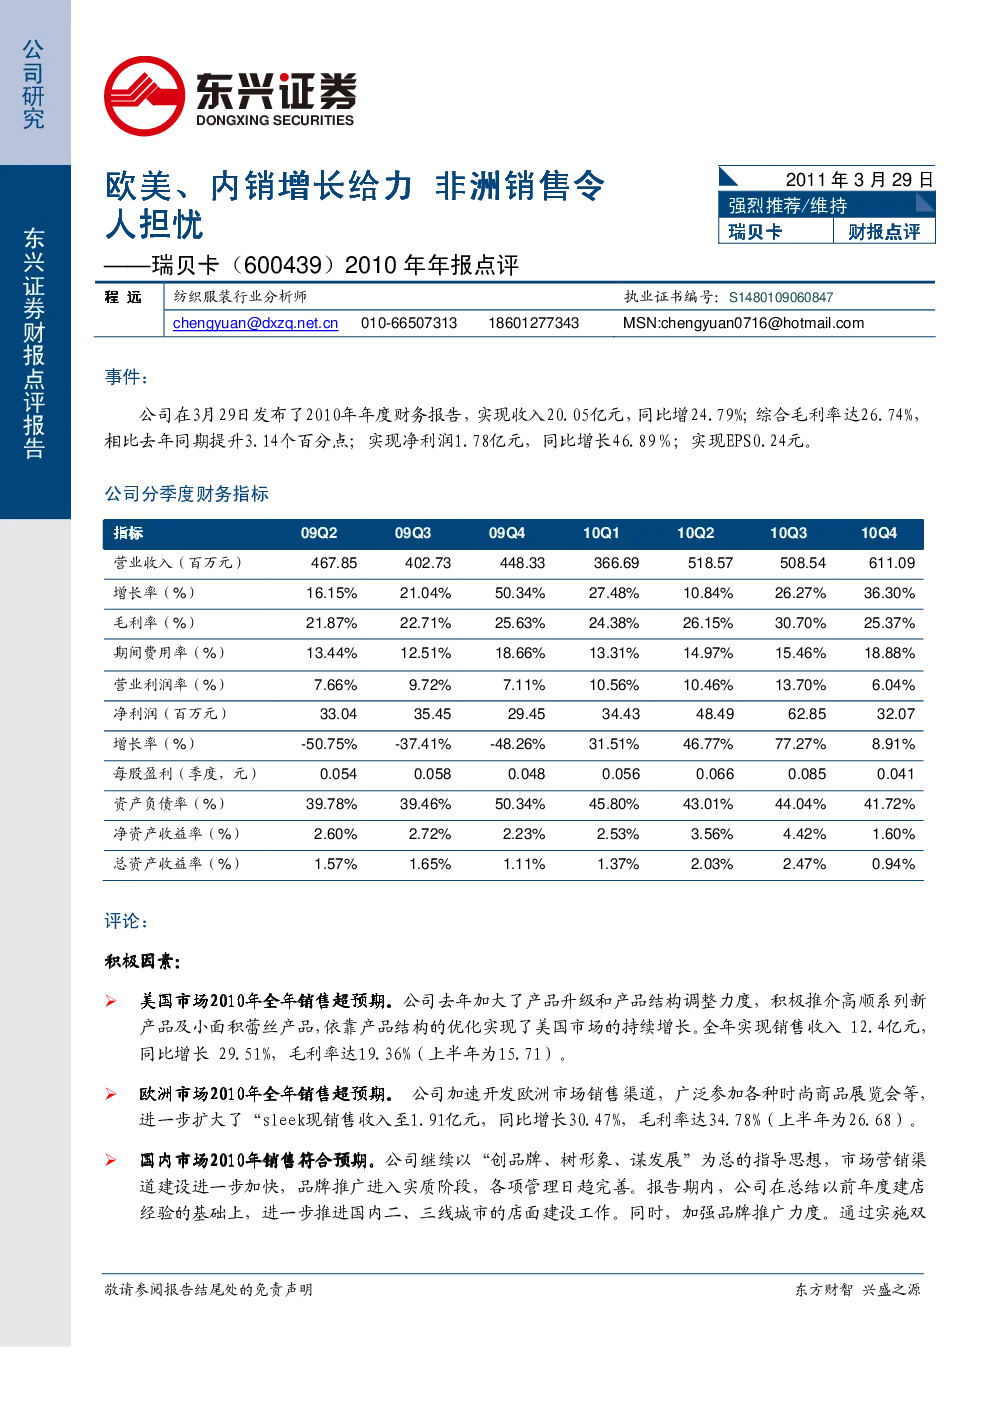Click the second red arrow bullet icon
This screenshot has height=1403, width=992.
tap(111, 1094)
